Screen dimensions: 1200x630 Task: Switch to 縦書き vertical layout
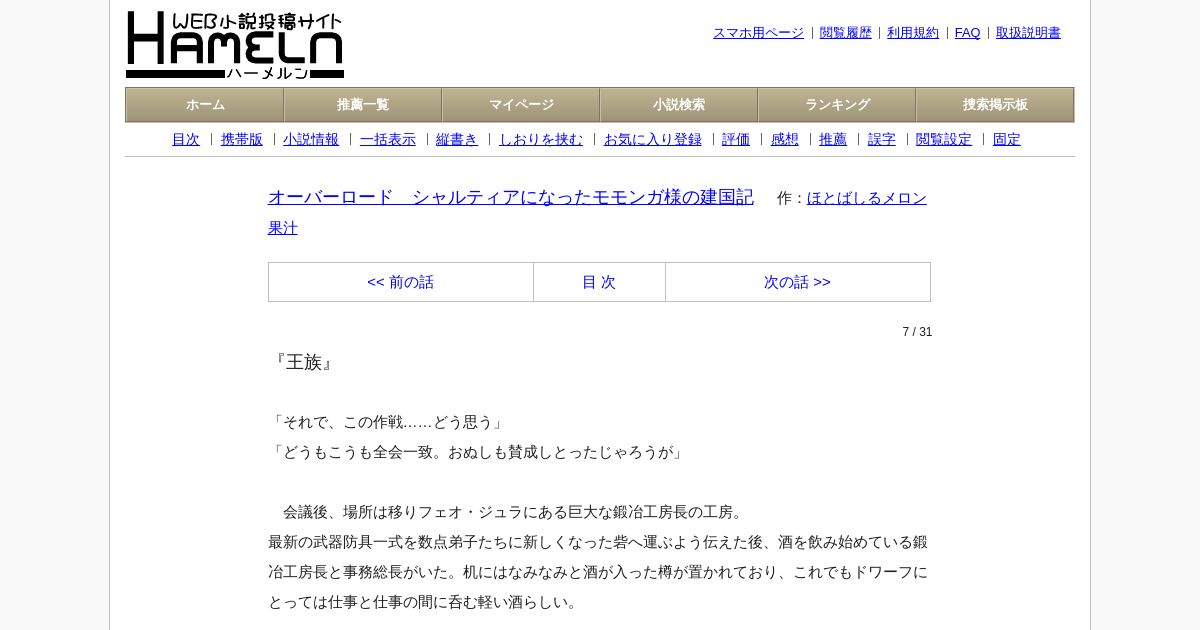[457, 140]
